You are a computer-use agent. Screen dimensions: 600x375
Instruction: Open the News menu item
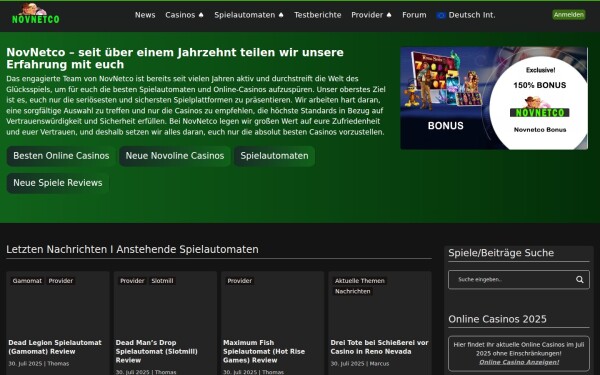point(145,15)
